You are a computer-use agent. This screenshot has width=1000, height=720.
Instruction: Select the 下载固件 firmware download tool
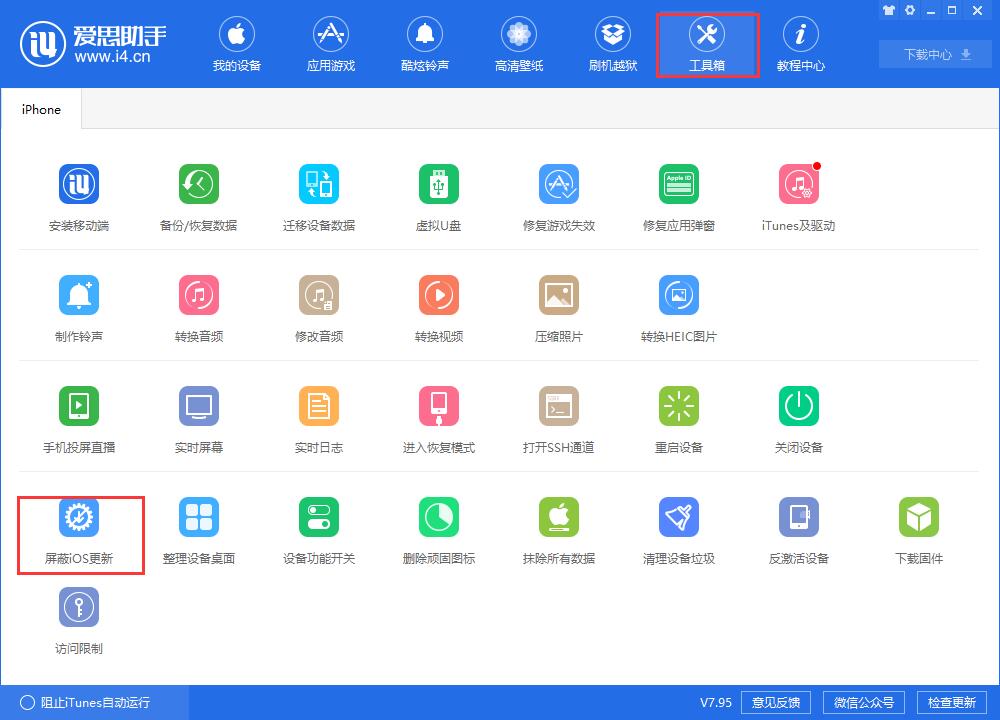coord(919,527)
